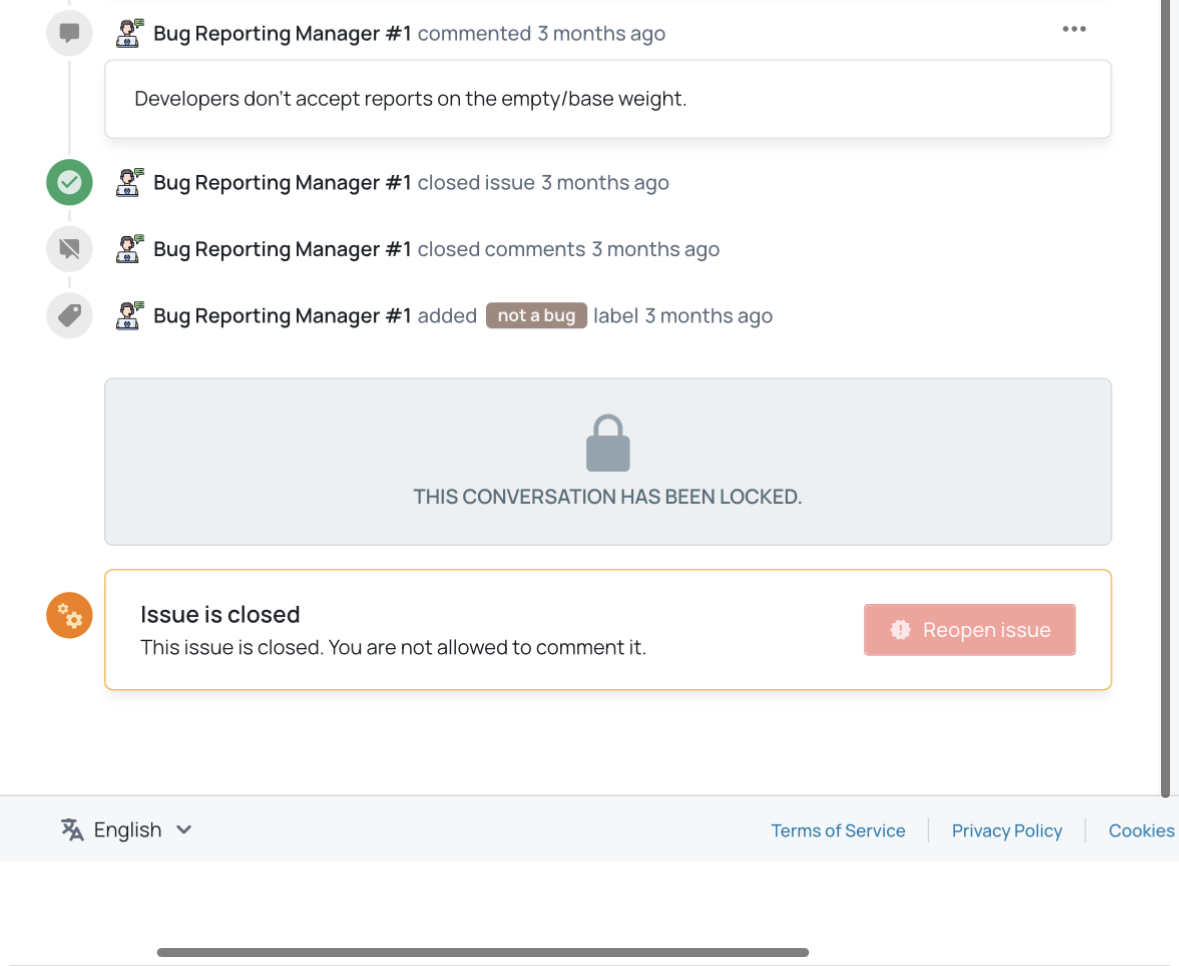1179x966 pixels.
Task: Open the comment's three-dot options menu
Action: click(x=1074, y=29)
